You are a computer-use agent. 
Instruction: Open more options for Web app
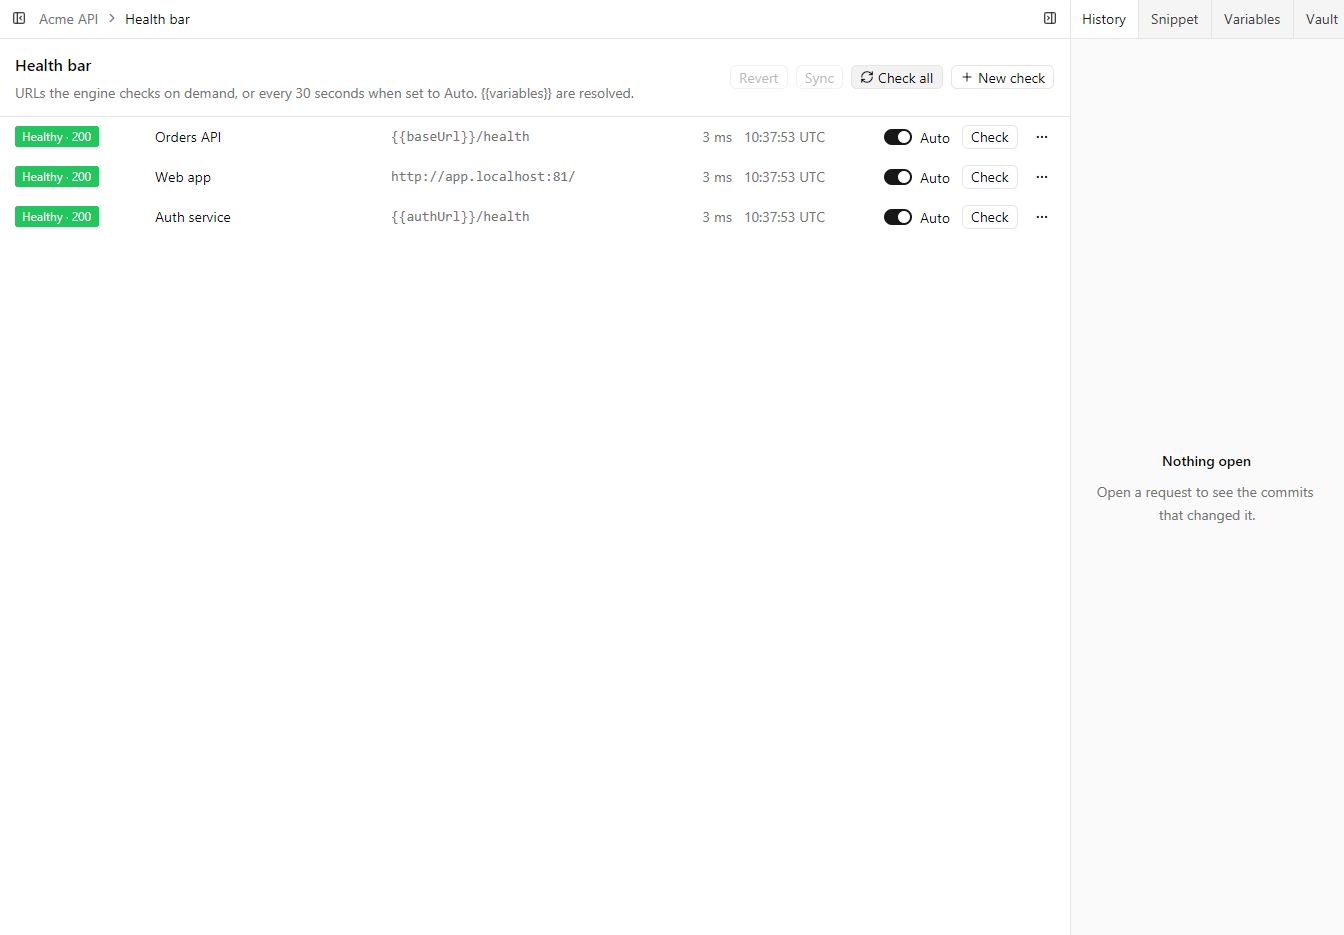(1042, 177)
